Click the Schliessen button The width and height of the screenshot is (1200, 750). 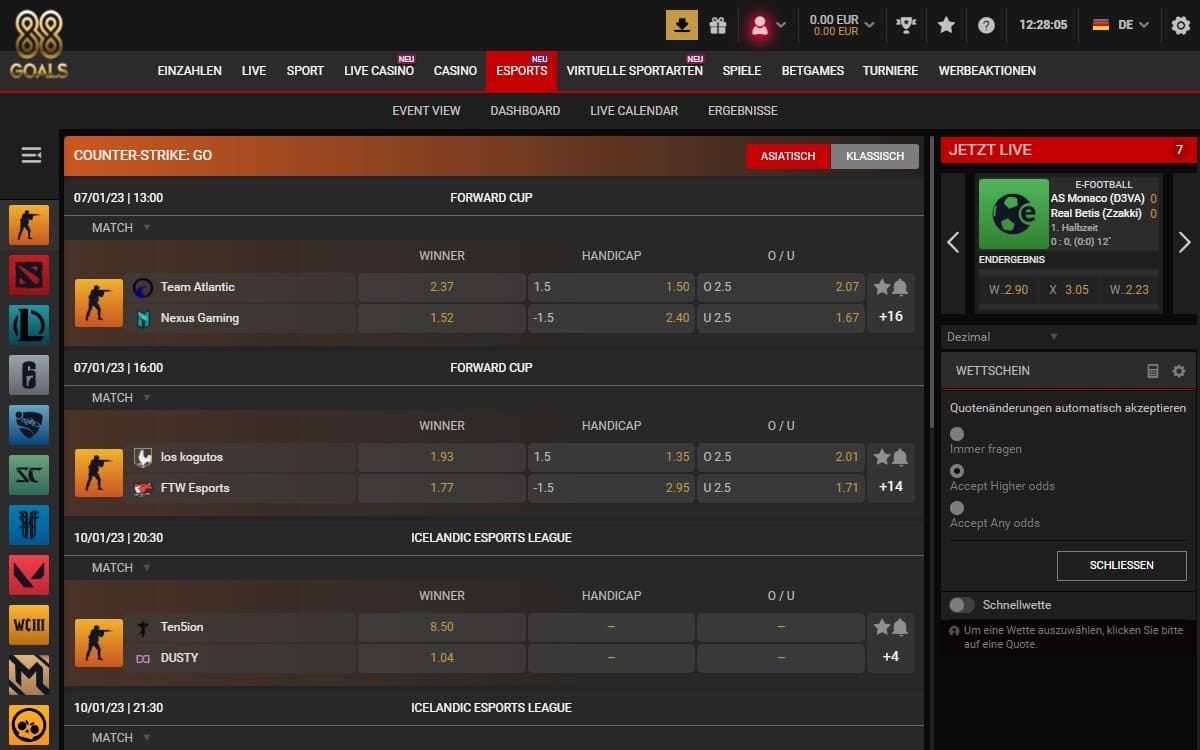pyautogui.click(x=1122, y=565)
